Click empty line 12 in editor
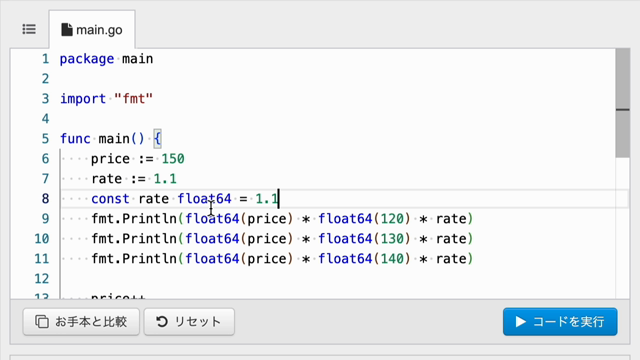640x360 pixels. 339,279
